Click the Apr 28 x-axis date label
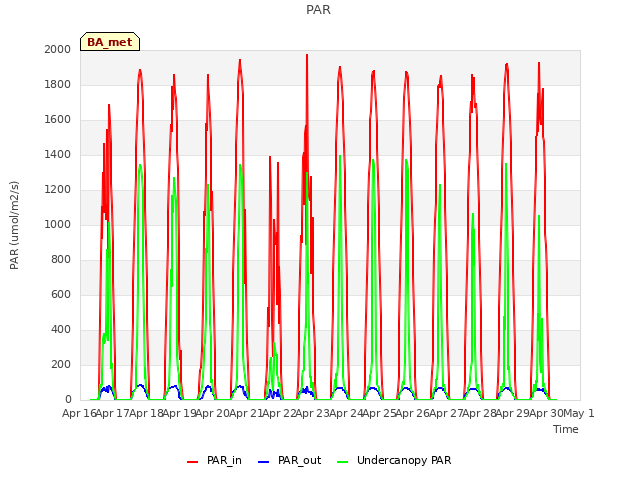Screen dimensions: 640x480 click(x=480, y=413)
